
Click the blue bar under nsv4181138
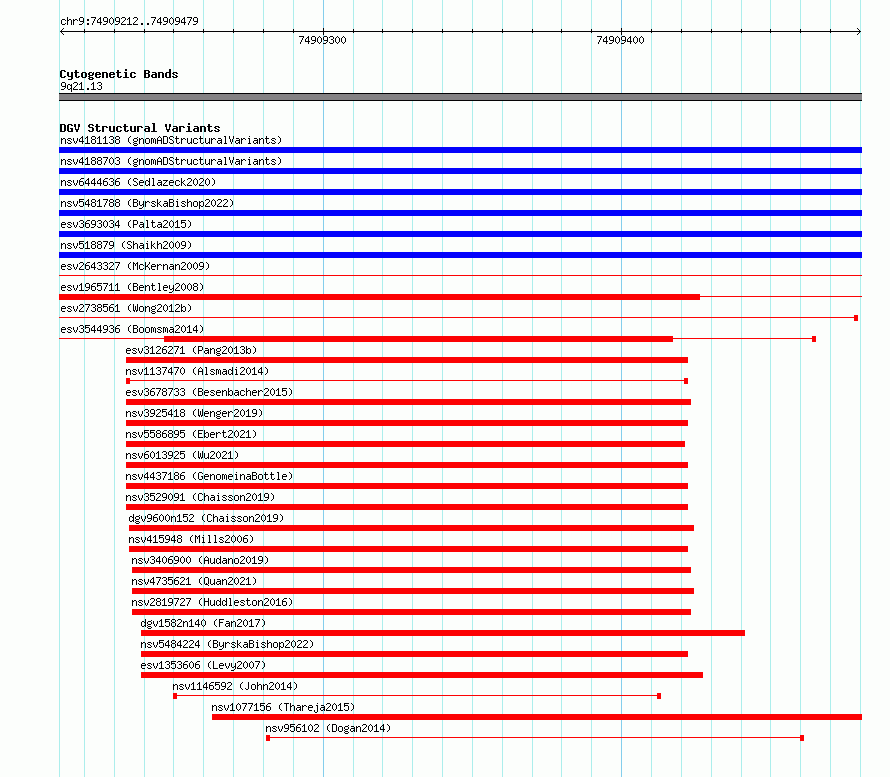pos(460,150)
